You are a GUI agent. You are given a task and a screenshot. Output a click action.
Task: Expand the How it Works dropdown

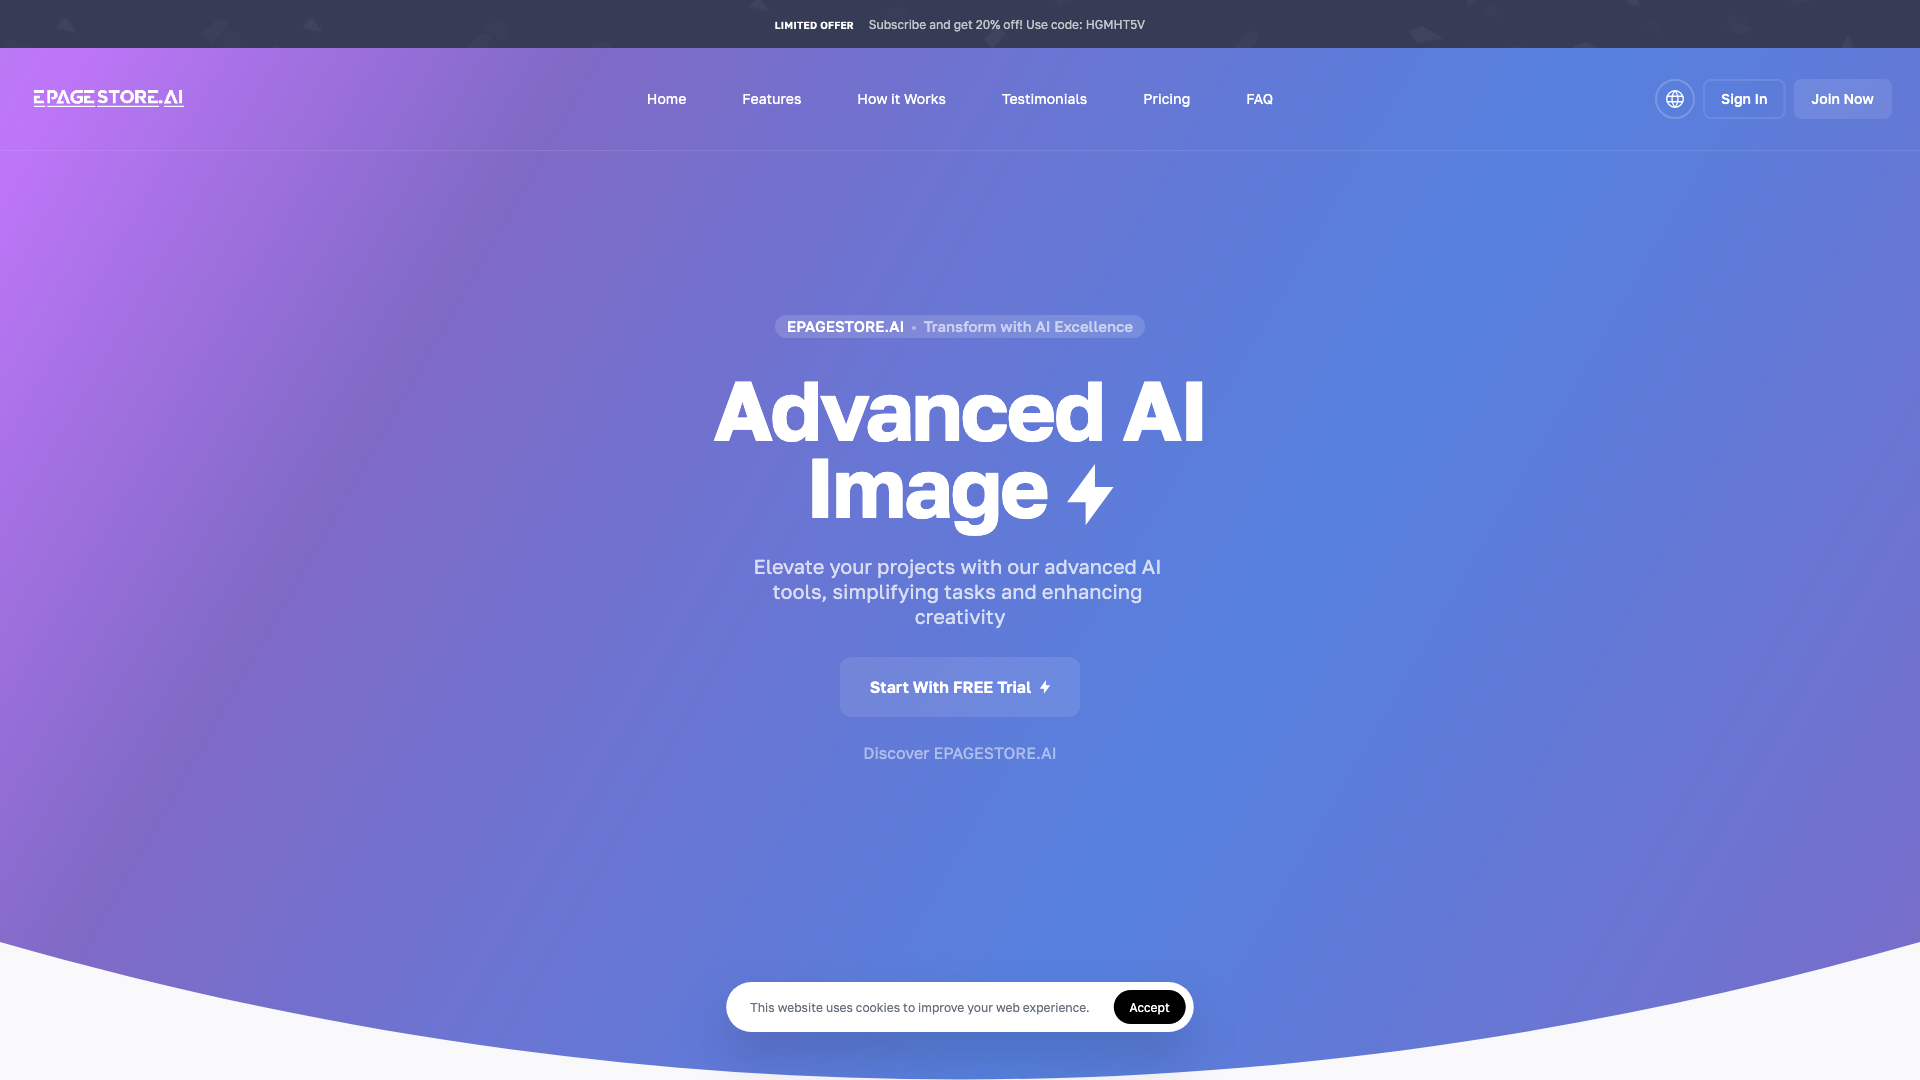click(x=901, y=99)
